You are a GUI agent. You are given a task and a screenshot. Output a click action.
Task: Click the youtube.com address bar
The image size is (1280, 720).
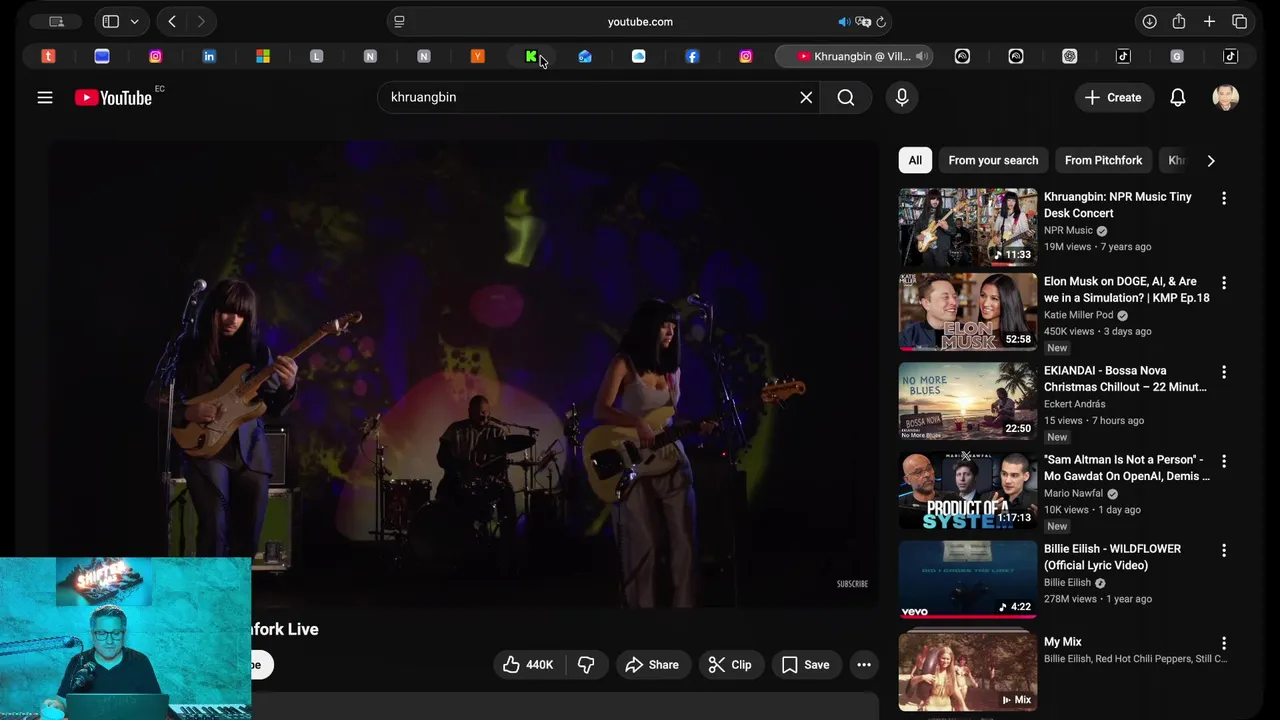pyautogui.click(x=640, y=21)
